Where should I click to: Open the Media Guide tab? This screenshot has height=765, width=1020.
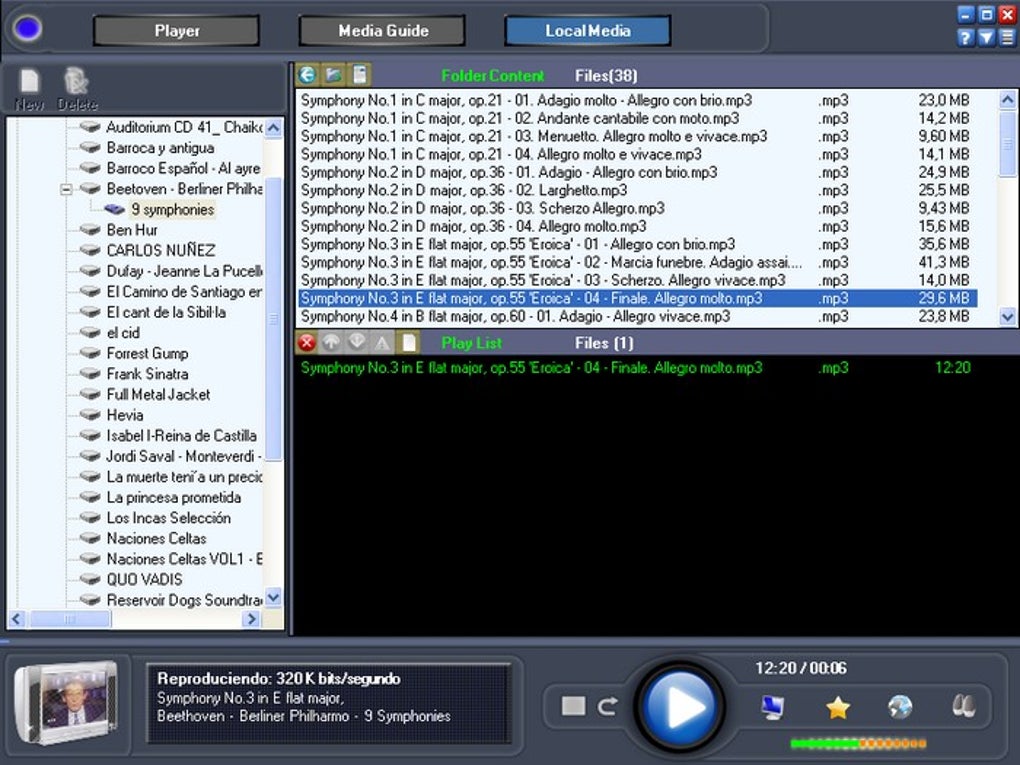pos(382,31)
